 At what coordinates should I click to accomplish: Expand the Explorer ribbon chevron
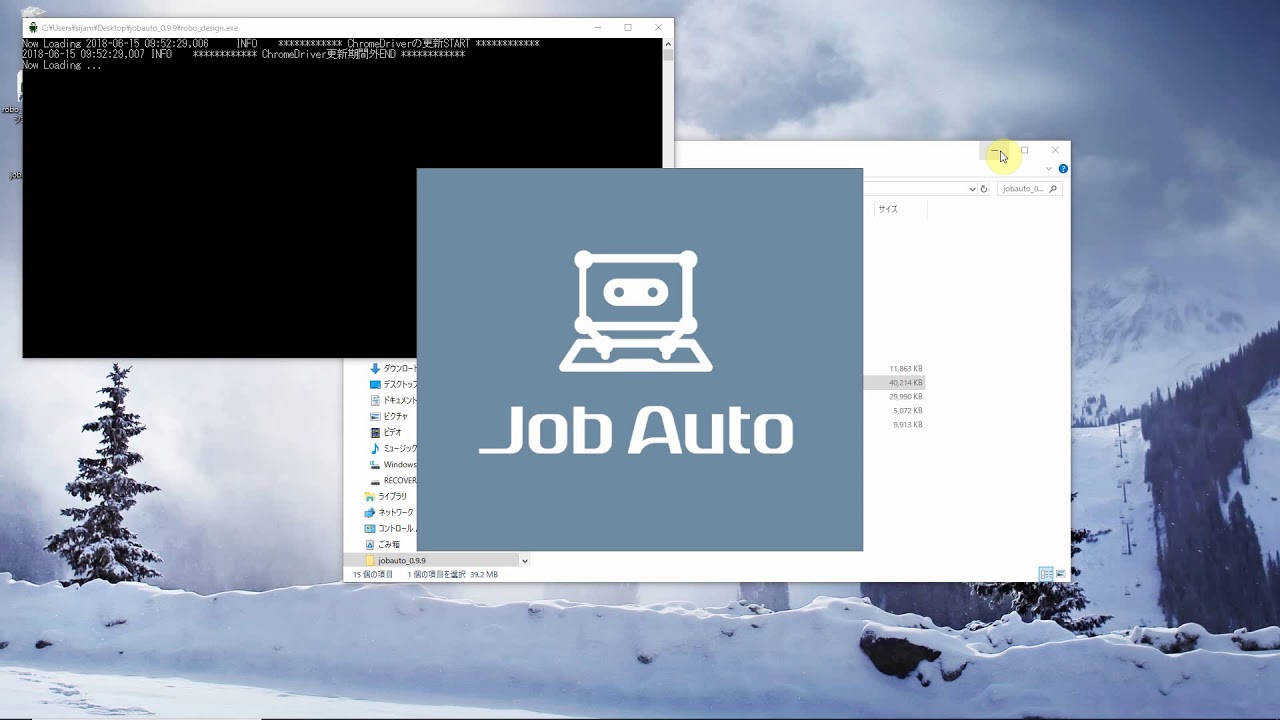coord(1048,169)
